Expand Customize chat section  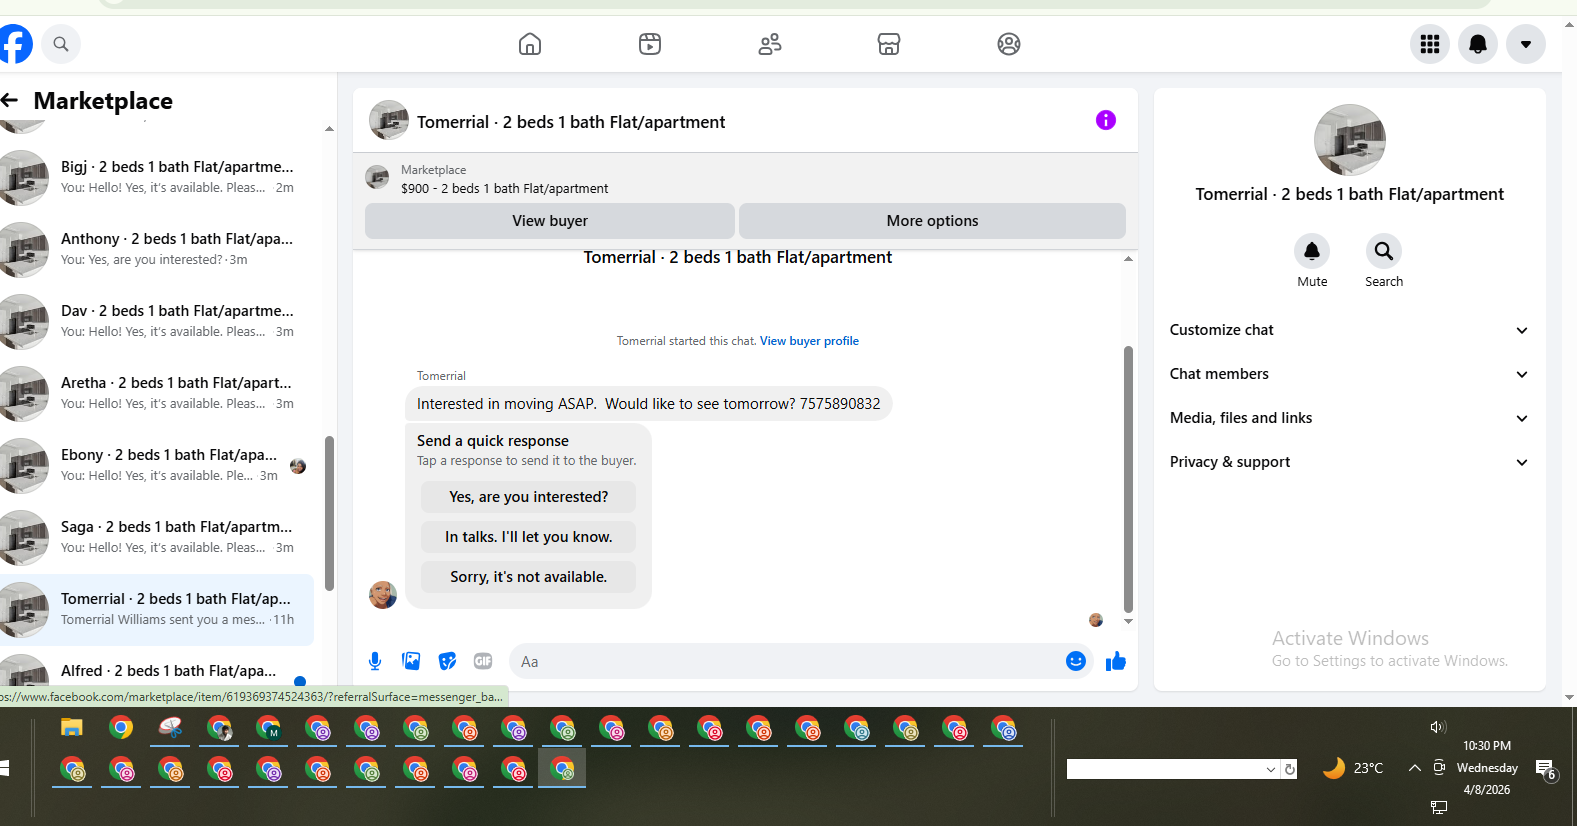1349,330
